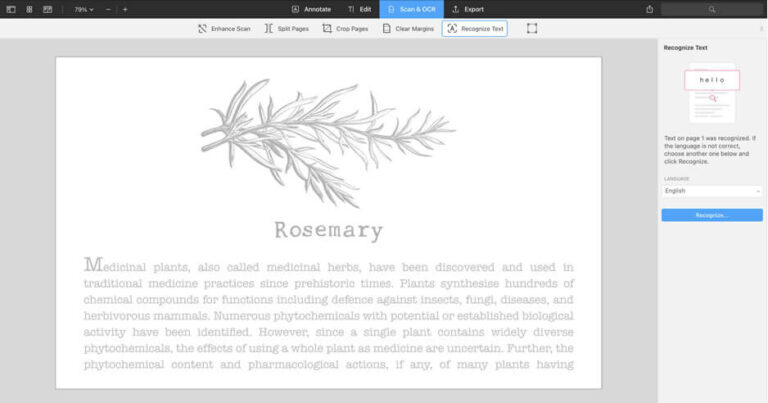Open the share icon in the toolbar

649,9
